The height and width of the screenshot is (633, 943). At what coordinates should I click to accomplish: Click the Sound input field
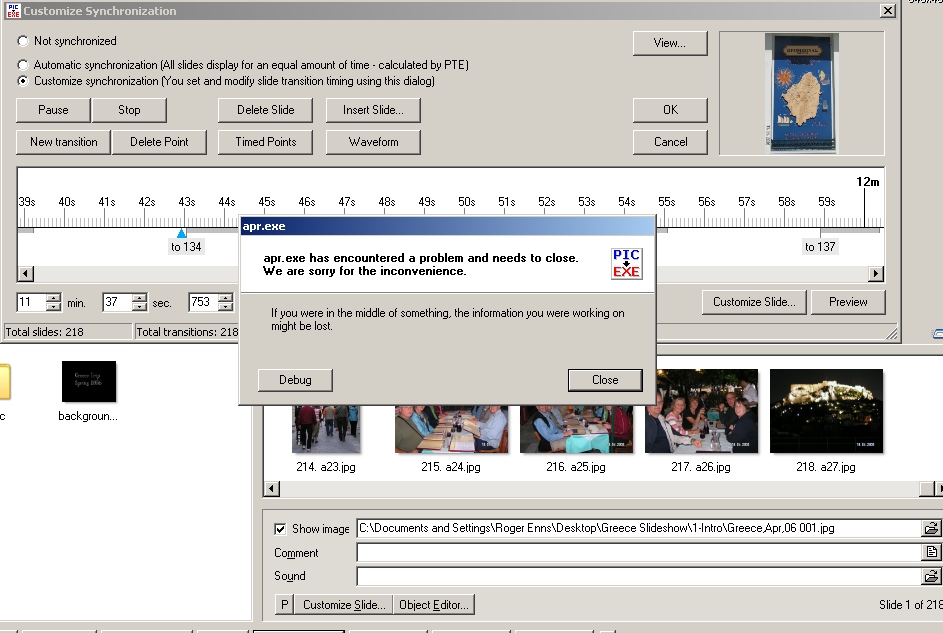(x=639, y=576)
